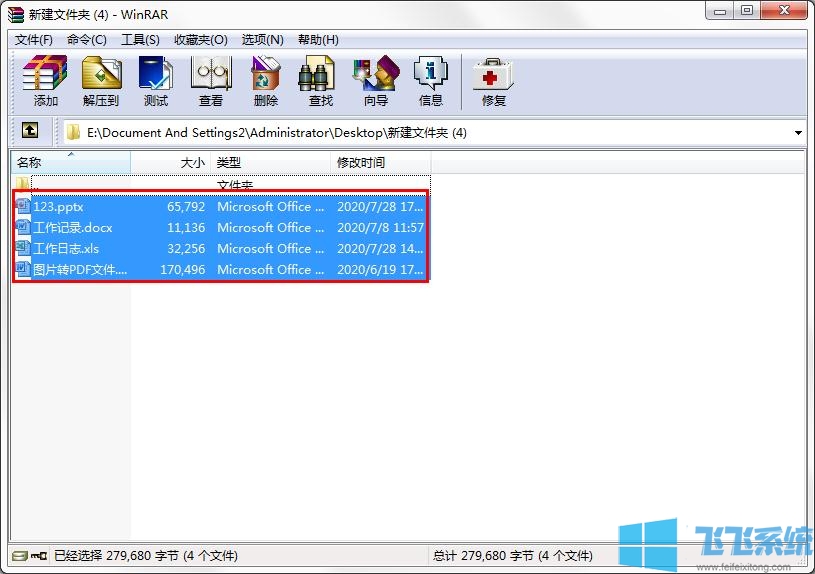Select the 工作日志.xls file
Screen dimensions: 815x574
(66, 249)
